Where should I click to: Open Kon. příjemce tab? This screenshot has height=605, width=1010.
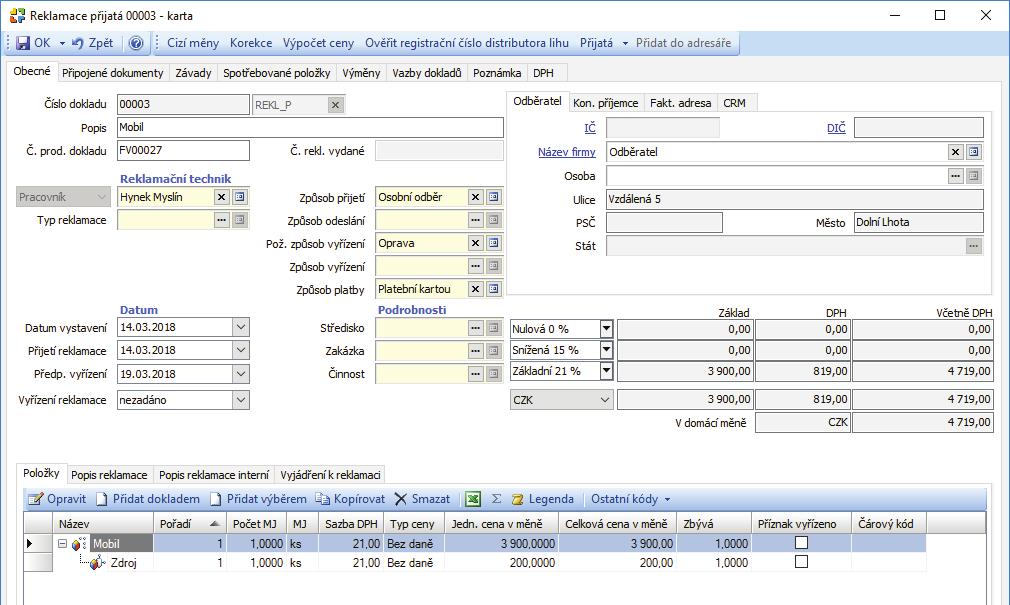tap(605, 103)
